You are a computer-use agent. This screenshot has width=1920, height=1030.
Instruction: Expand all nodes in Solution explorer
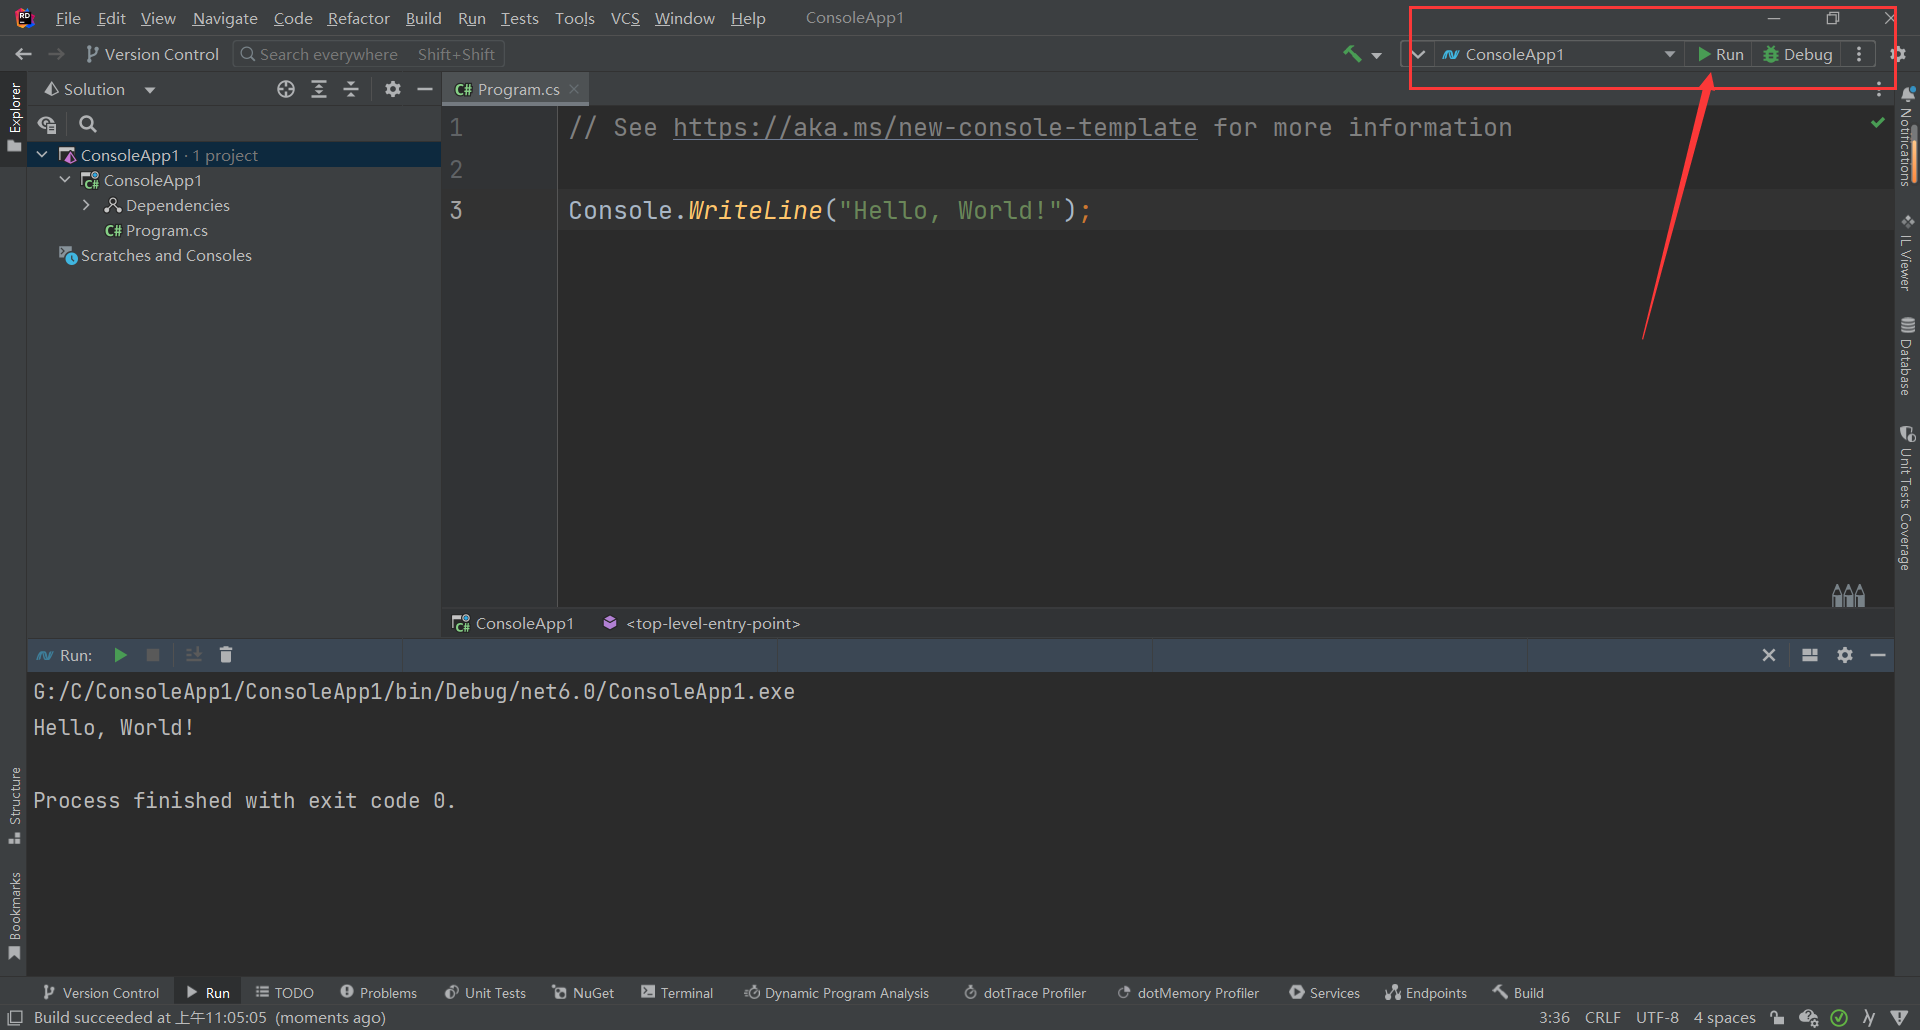tap(319, 89)
